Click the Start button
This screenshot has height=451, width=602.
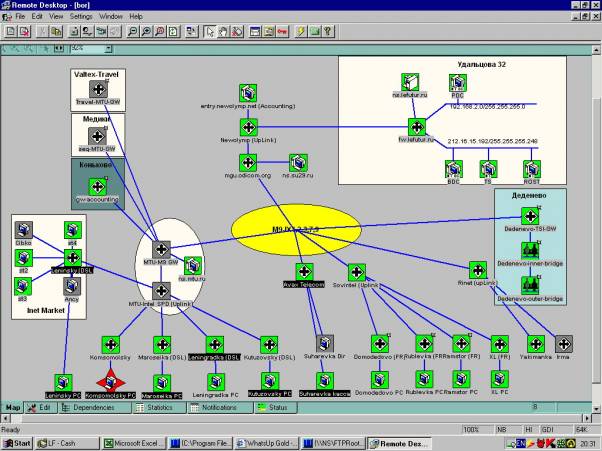[17, 443]
